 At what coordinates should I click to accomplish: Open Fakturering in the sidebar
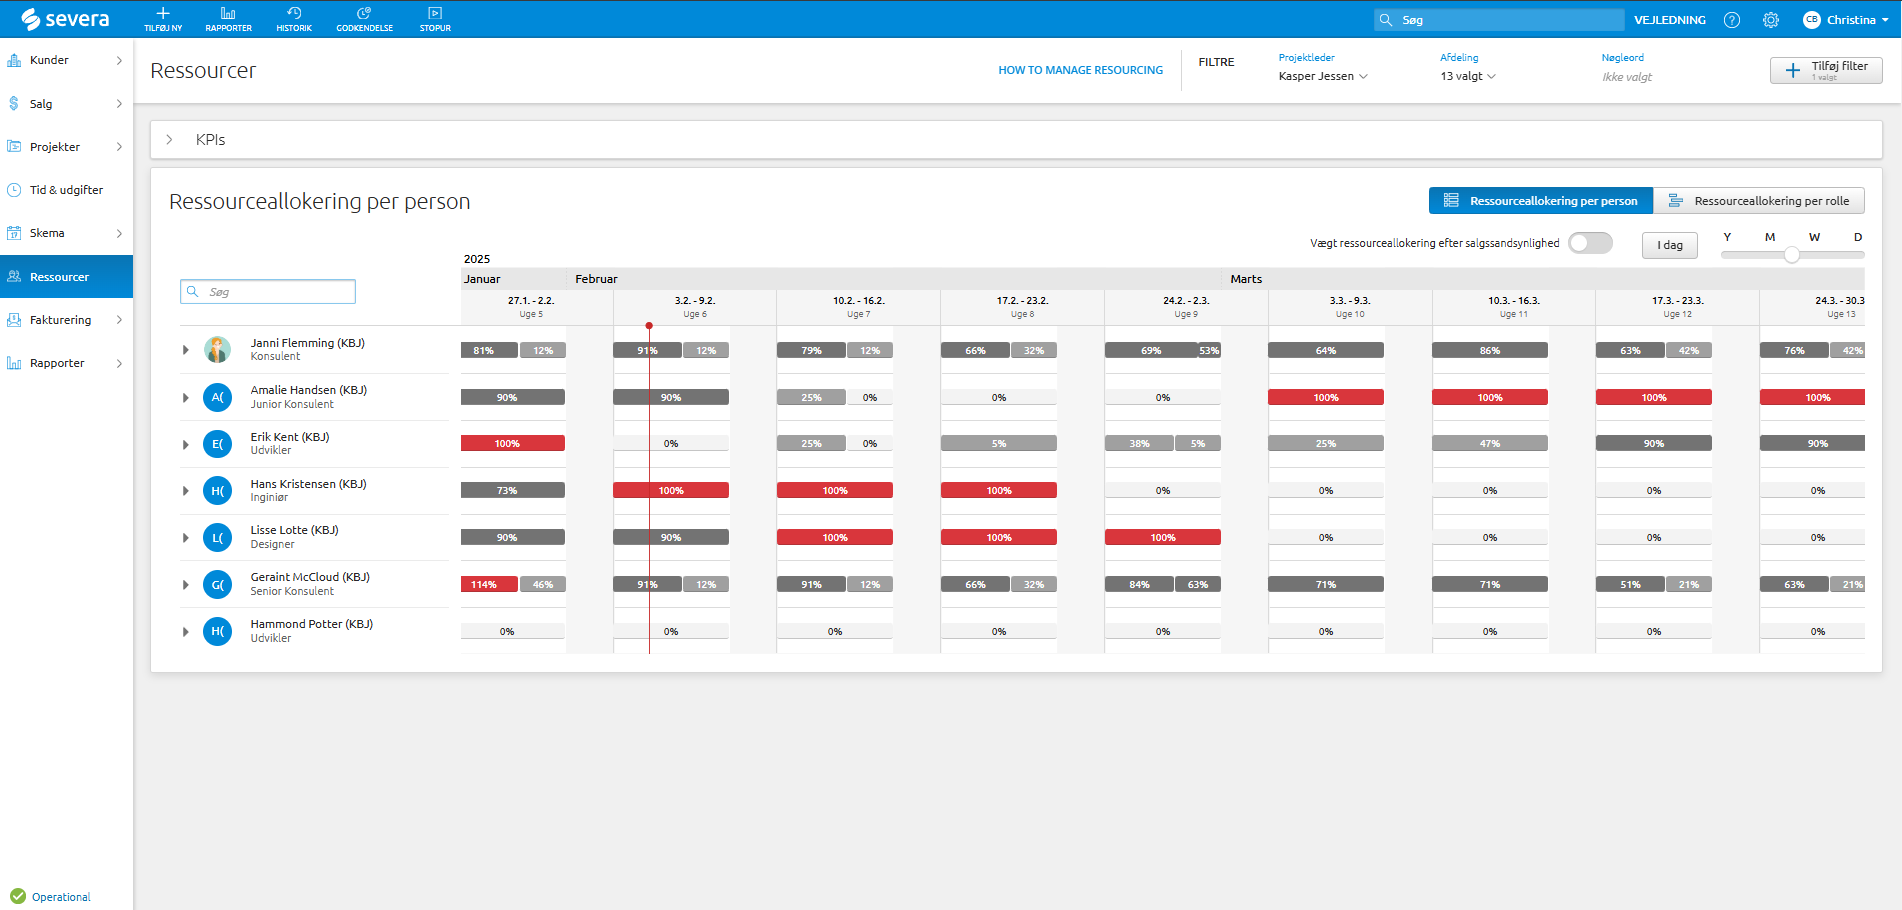pyautogui.click(x=61, y=320)
